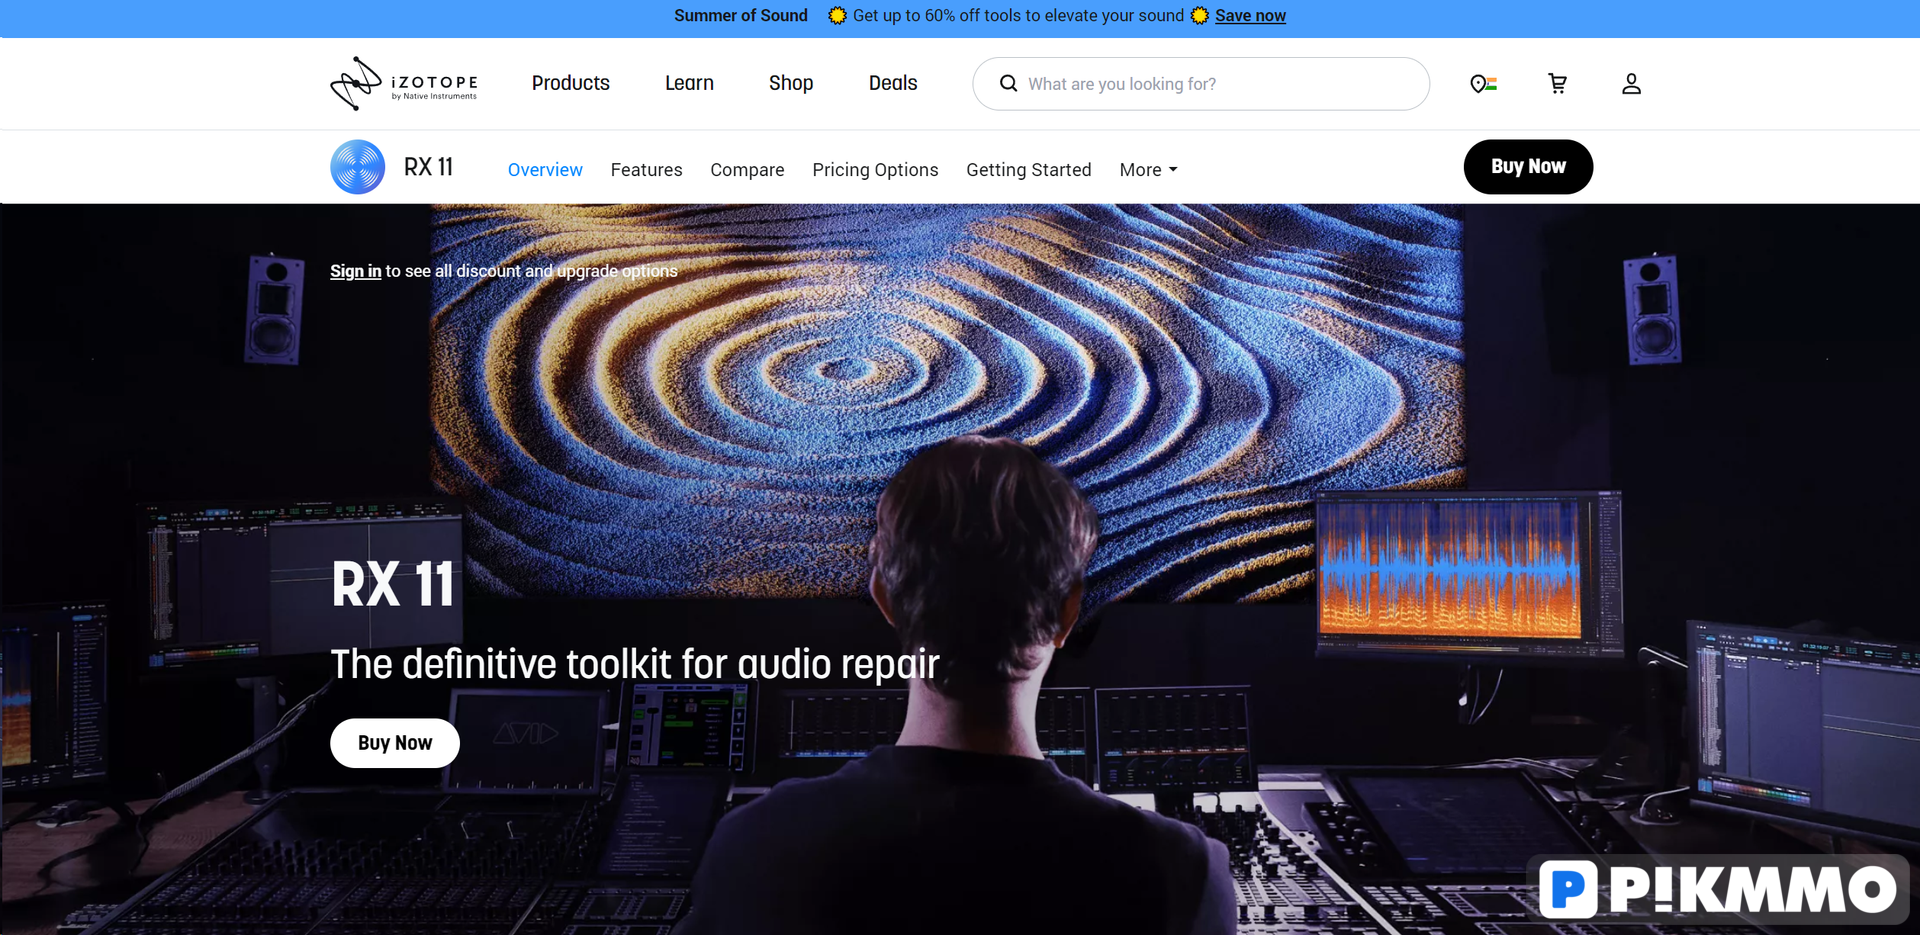Image resolution: width=1920 pixels, height=935 pixels.
Task: Open the user account icon
Action: tap(1631, 84)
